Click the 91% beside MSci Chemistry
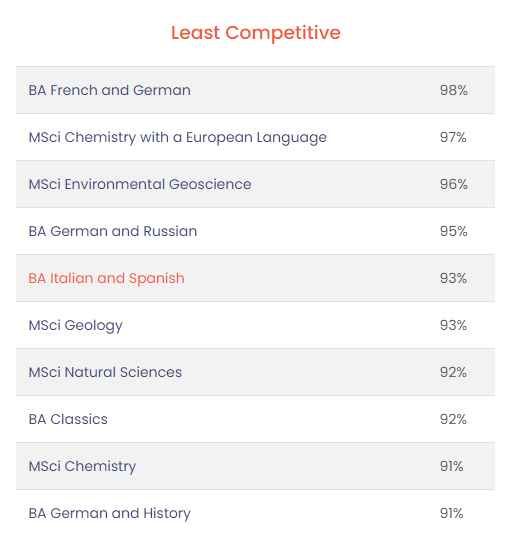Image resolution: width=518 pixels, height=533 pixels. coord(451,466)
